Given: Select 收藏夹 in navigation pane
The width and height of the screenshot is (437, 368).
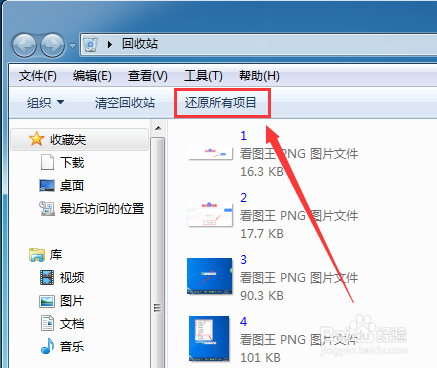Looking at the screenshot, I should [x=80, y=139].
